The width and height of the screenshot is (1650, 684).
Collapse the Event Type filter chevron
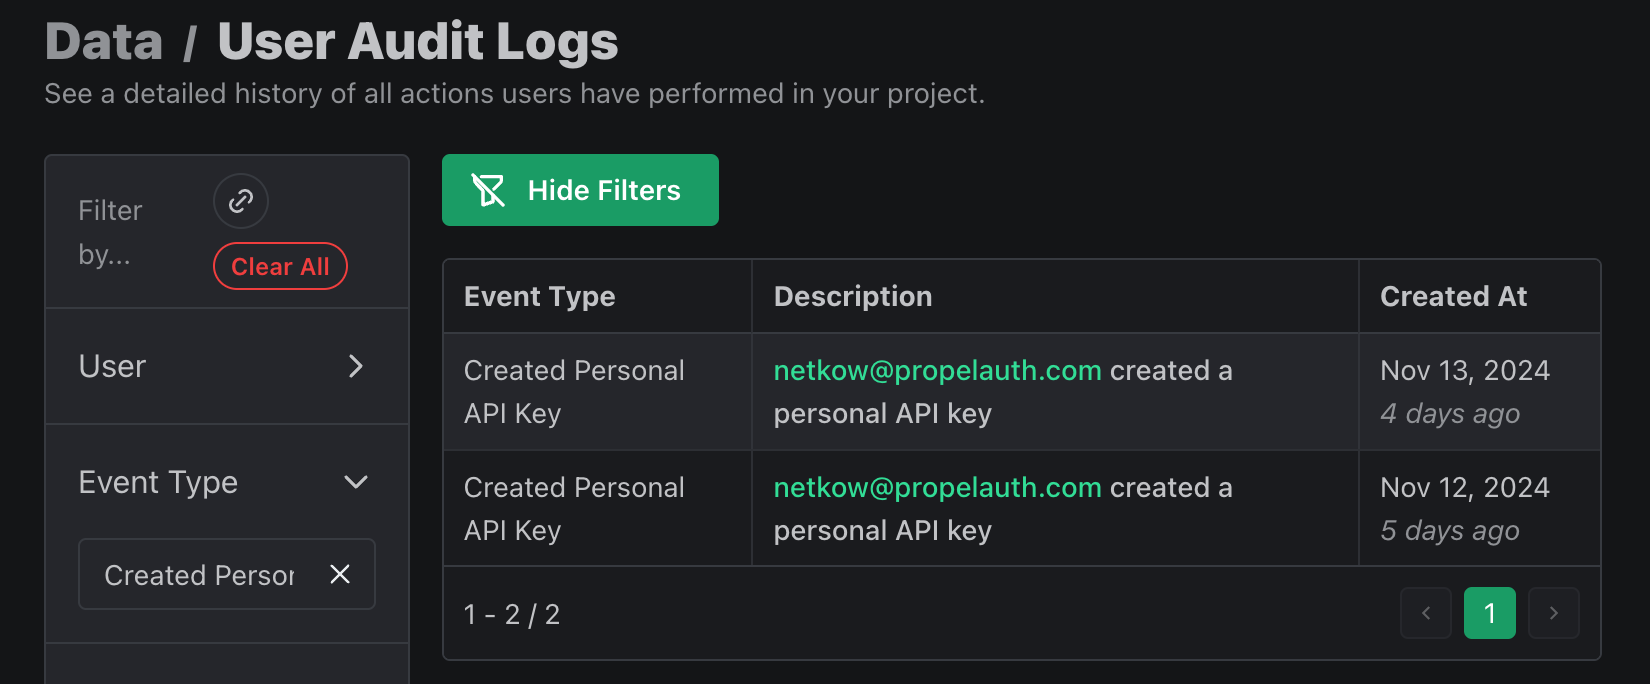coord(356,482)
